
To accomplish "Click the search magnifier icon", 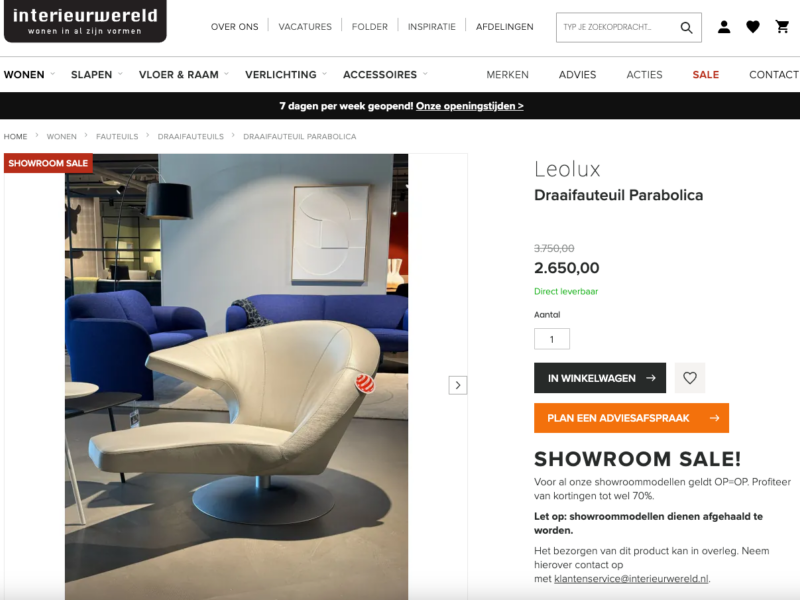I will click(686, 28).
